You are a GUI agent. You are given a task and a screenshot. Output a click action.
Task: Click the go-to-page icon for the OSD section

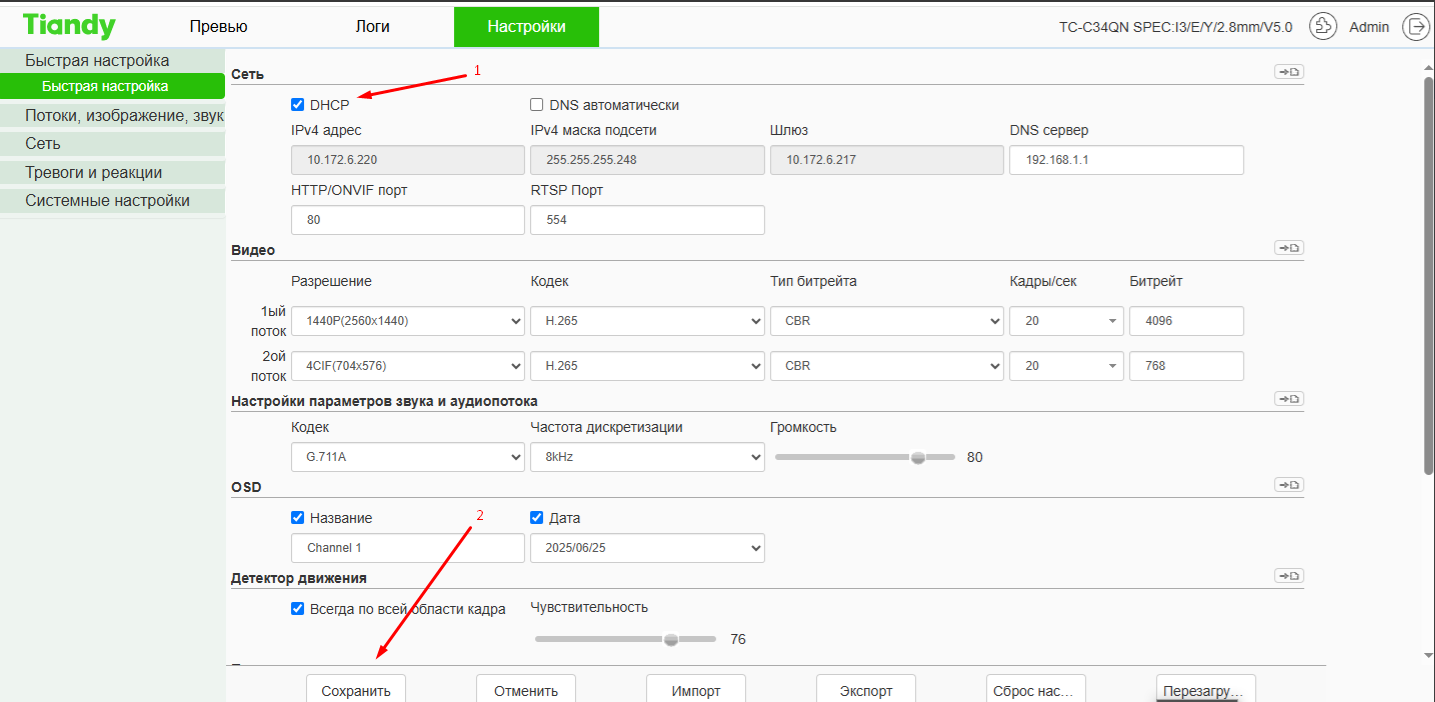point(1288,485)
